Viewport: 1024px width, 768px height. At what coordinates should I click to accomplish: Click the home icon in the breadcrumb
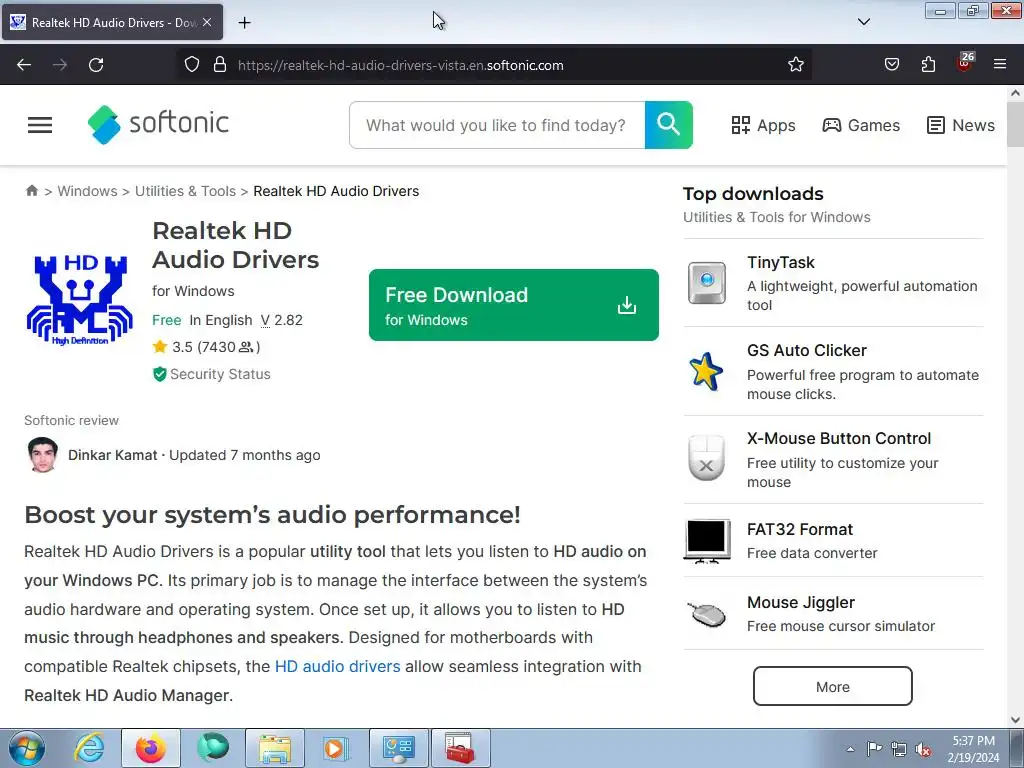pos(31,191)
